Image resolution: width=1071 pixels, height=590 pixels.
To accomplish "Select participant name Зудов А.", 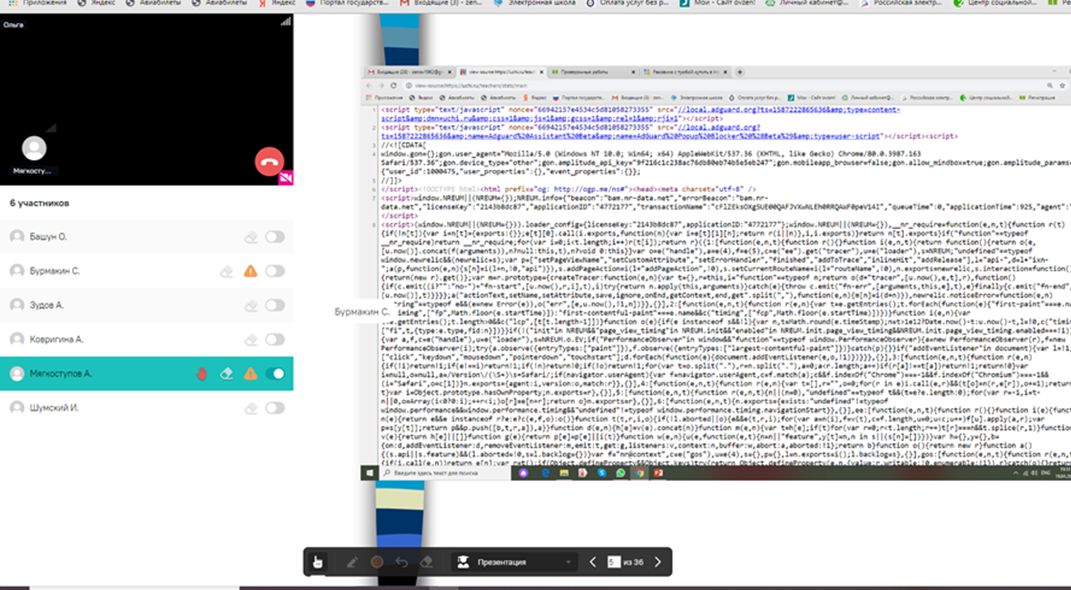I will 46,305.
